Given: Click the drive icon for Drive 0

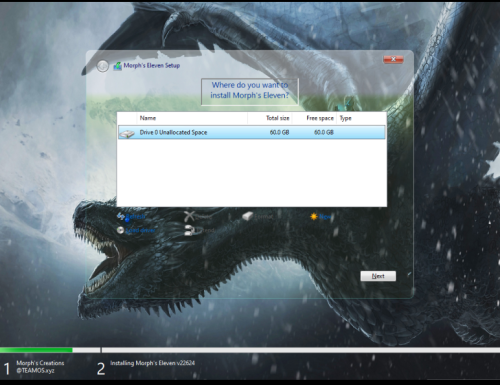Looking at the screenshot, I should click(x=127, y=133).
